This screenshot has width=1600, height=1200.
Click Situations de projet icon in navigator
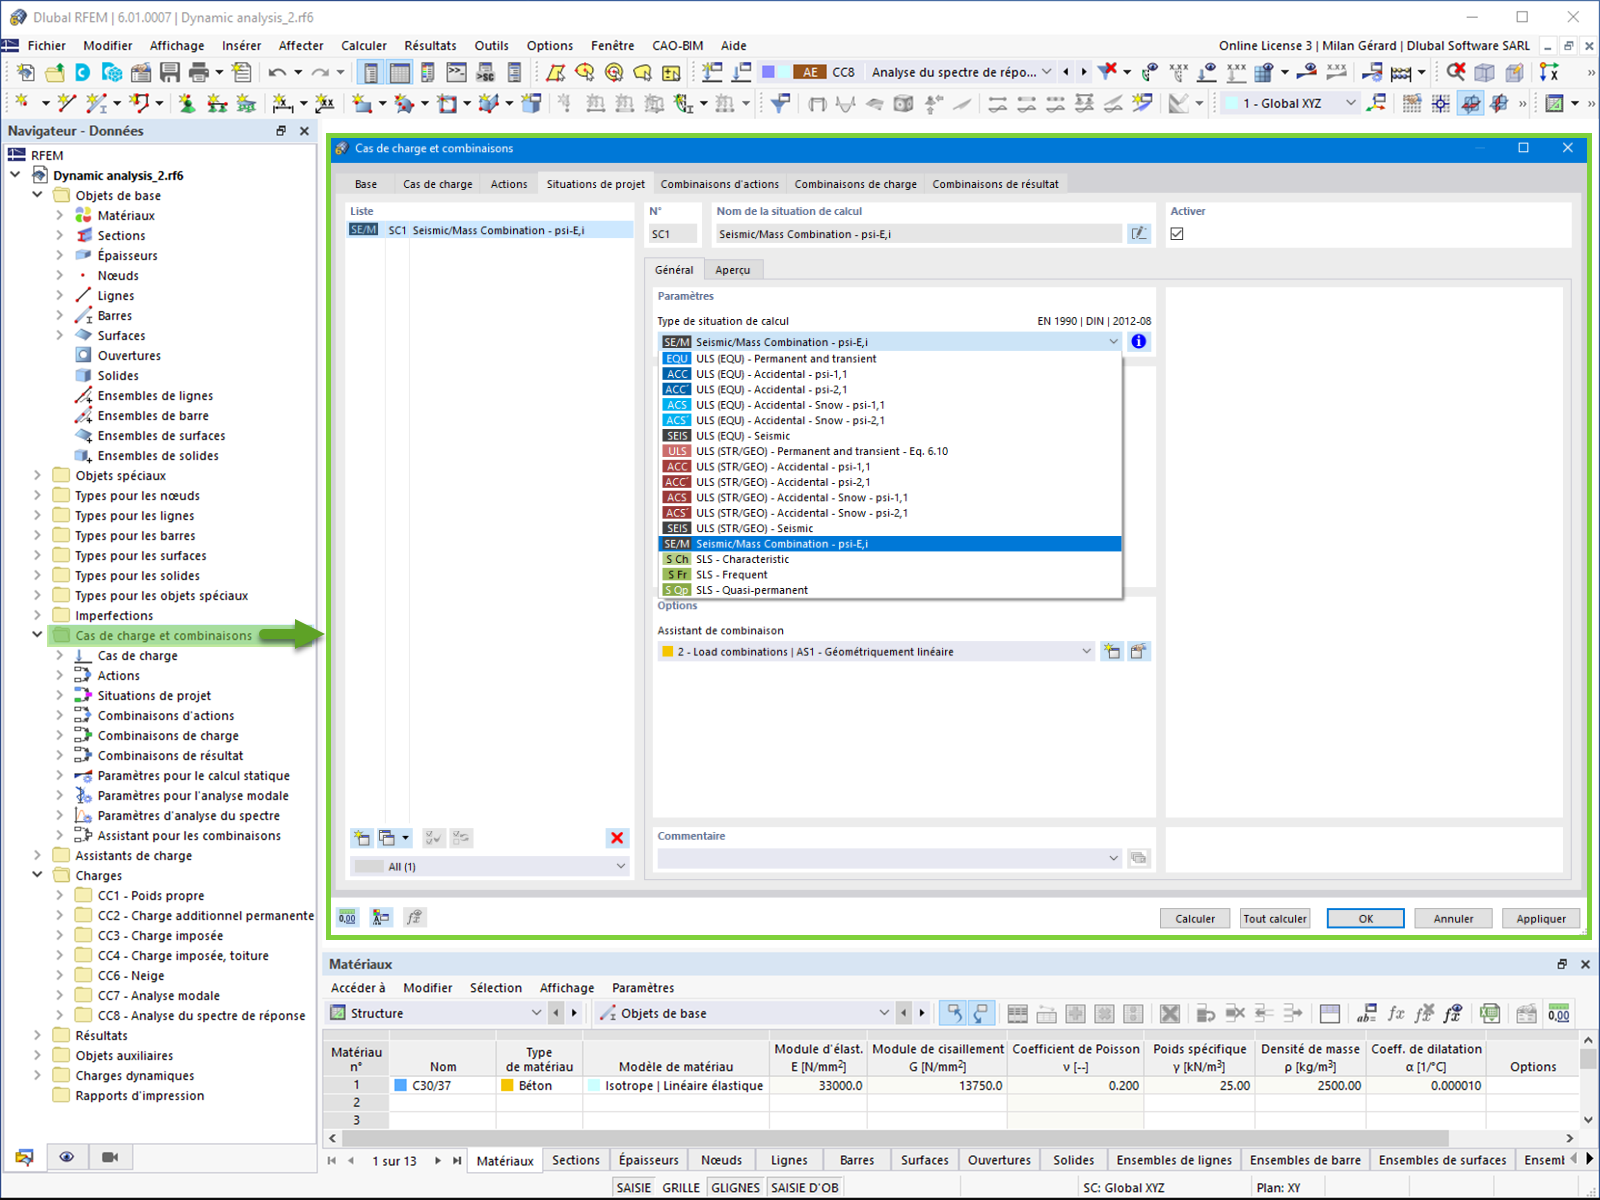click(83, 695)
